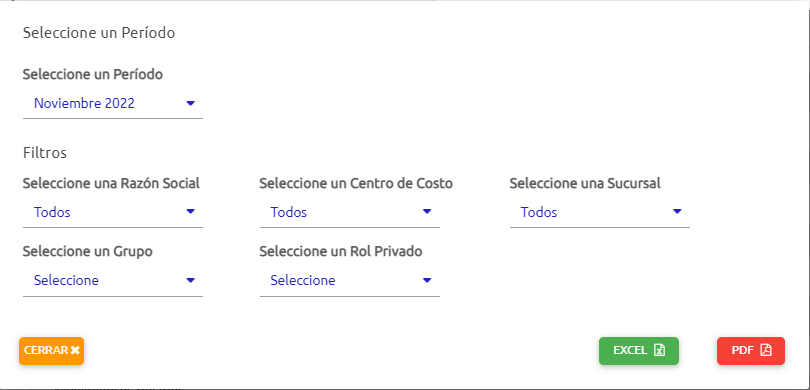Expand the Sucursal dropdown arrow
Image resolution: width=810 pixels, height=390 pixels.
click(677, 211)
